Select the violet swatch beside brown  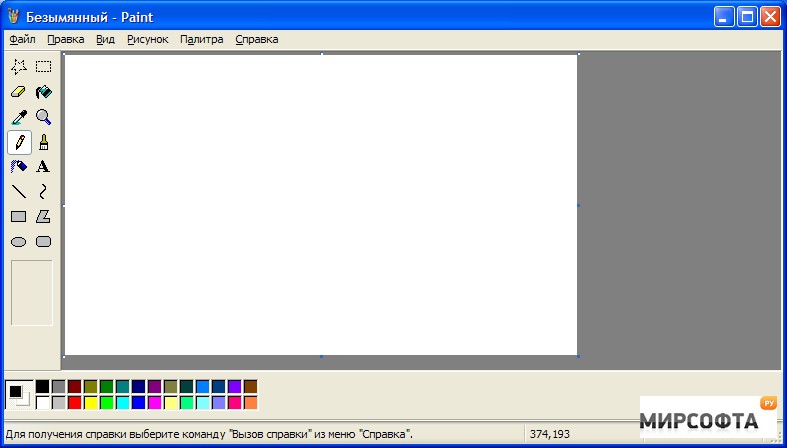click(234, 387)
